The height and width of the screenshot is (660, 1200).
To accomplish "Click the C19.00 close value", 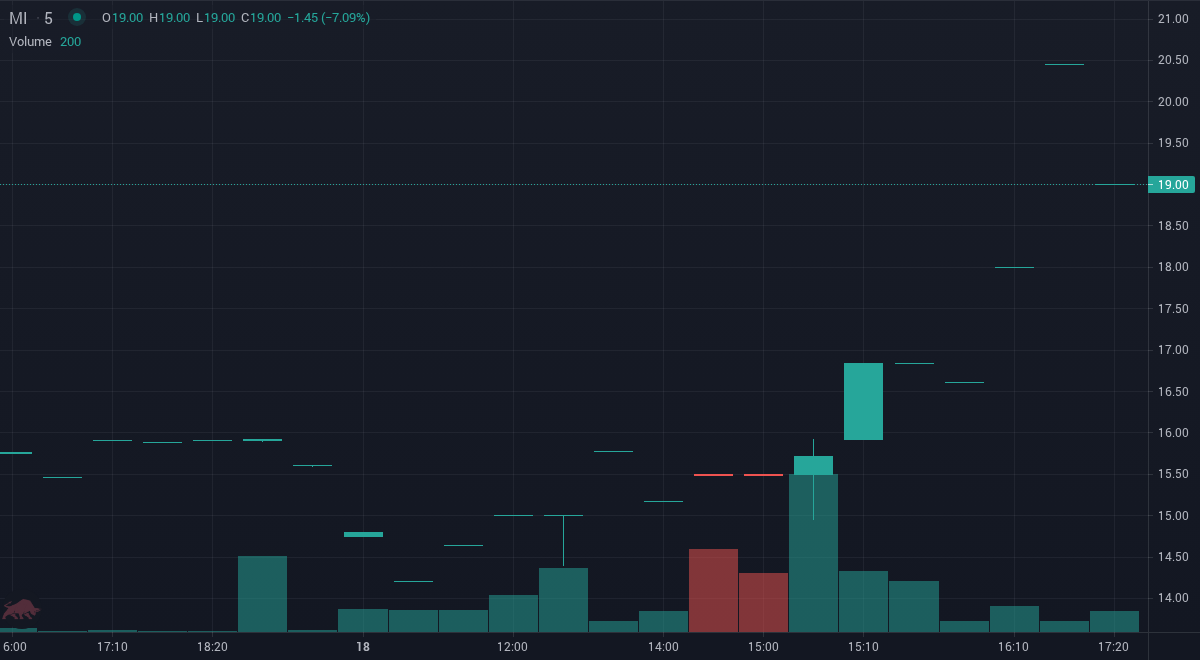I will pyautogui.click(x=260, y=18).
